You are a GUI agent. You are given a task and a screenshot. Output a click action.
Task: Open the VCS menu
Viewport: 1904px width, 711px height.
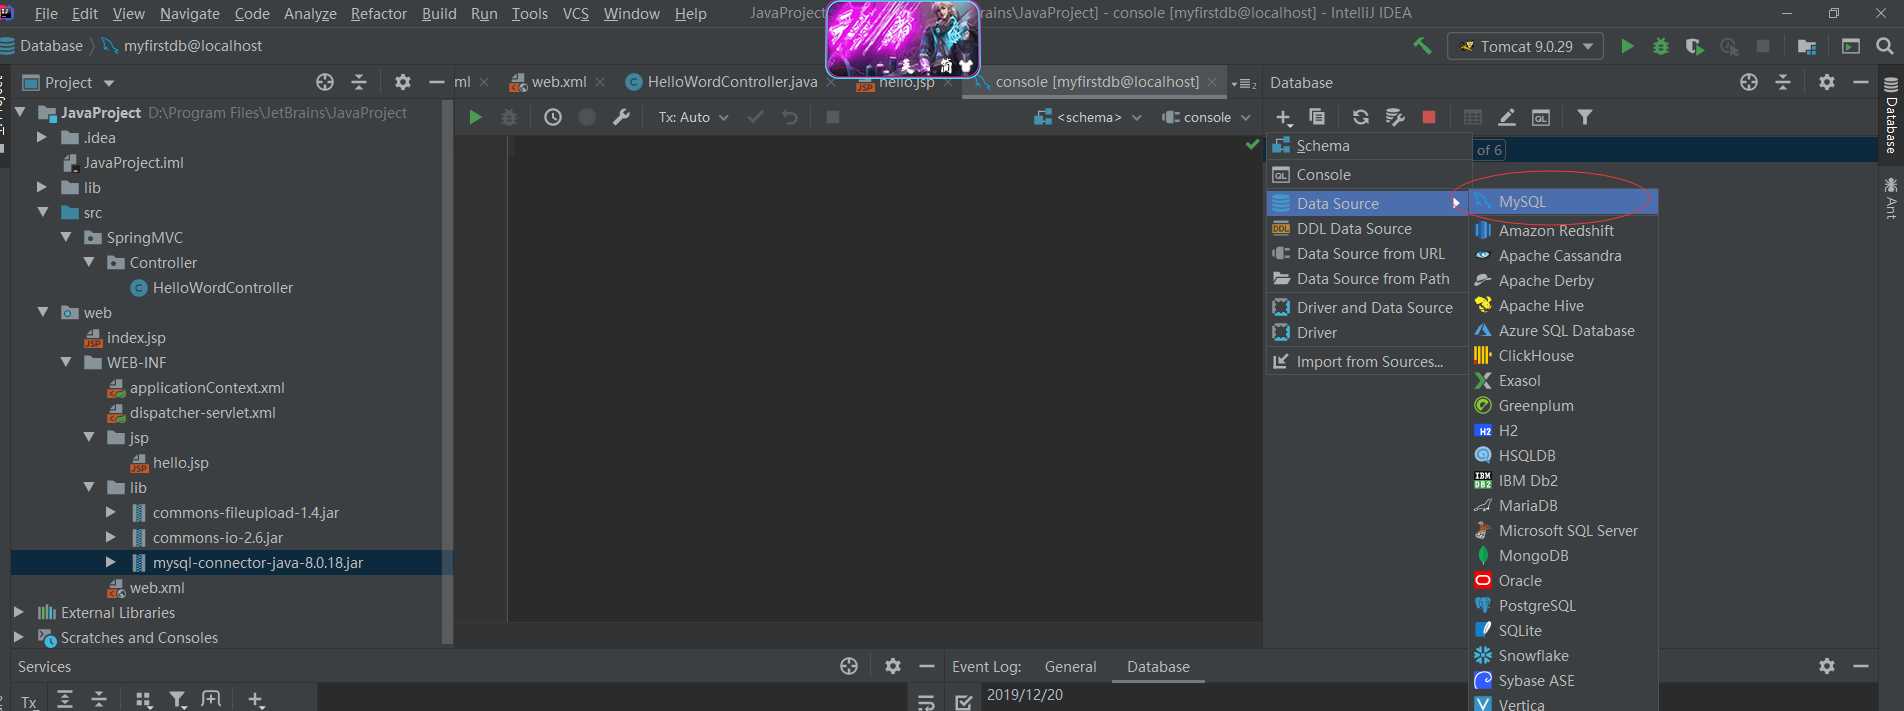point(575,13)
